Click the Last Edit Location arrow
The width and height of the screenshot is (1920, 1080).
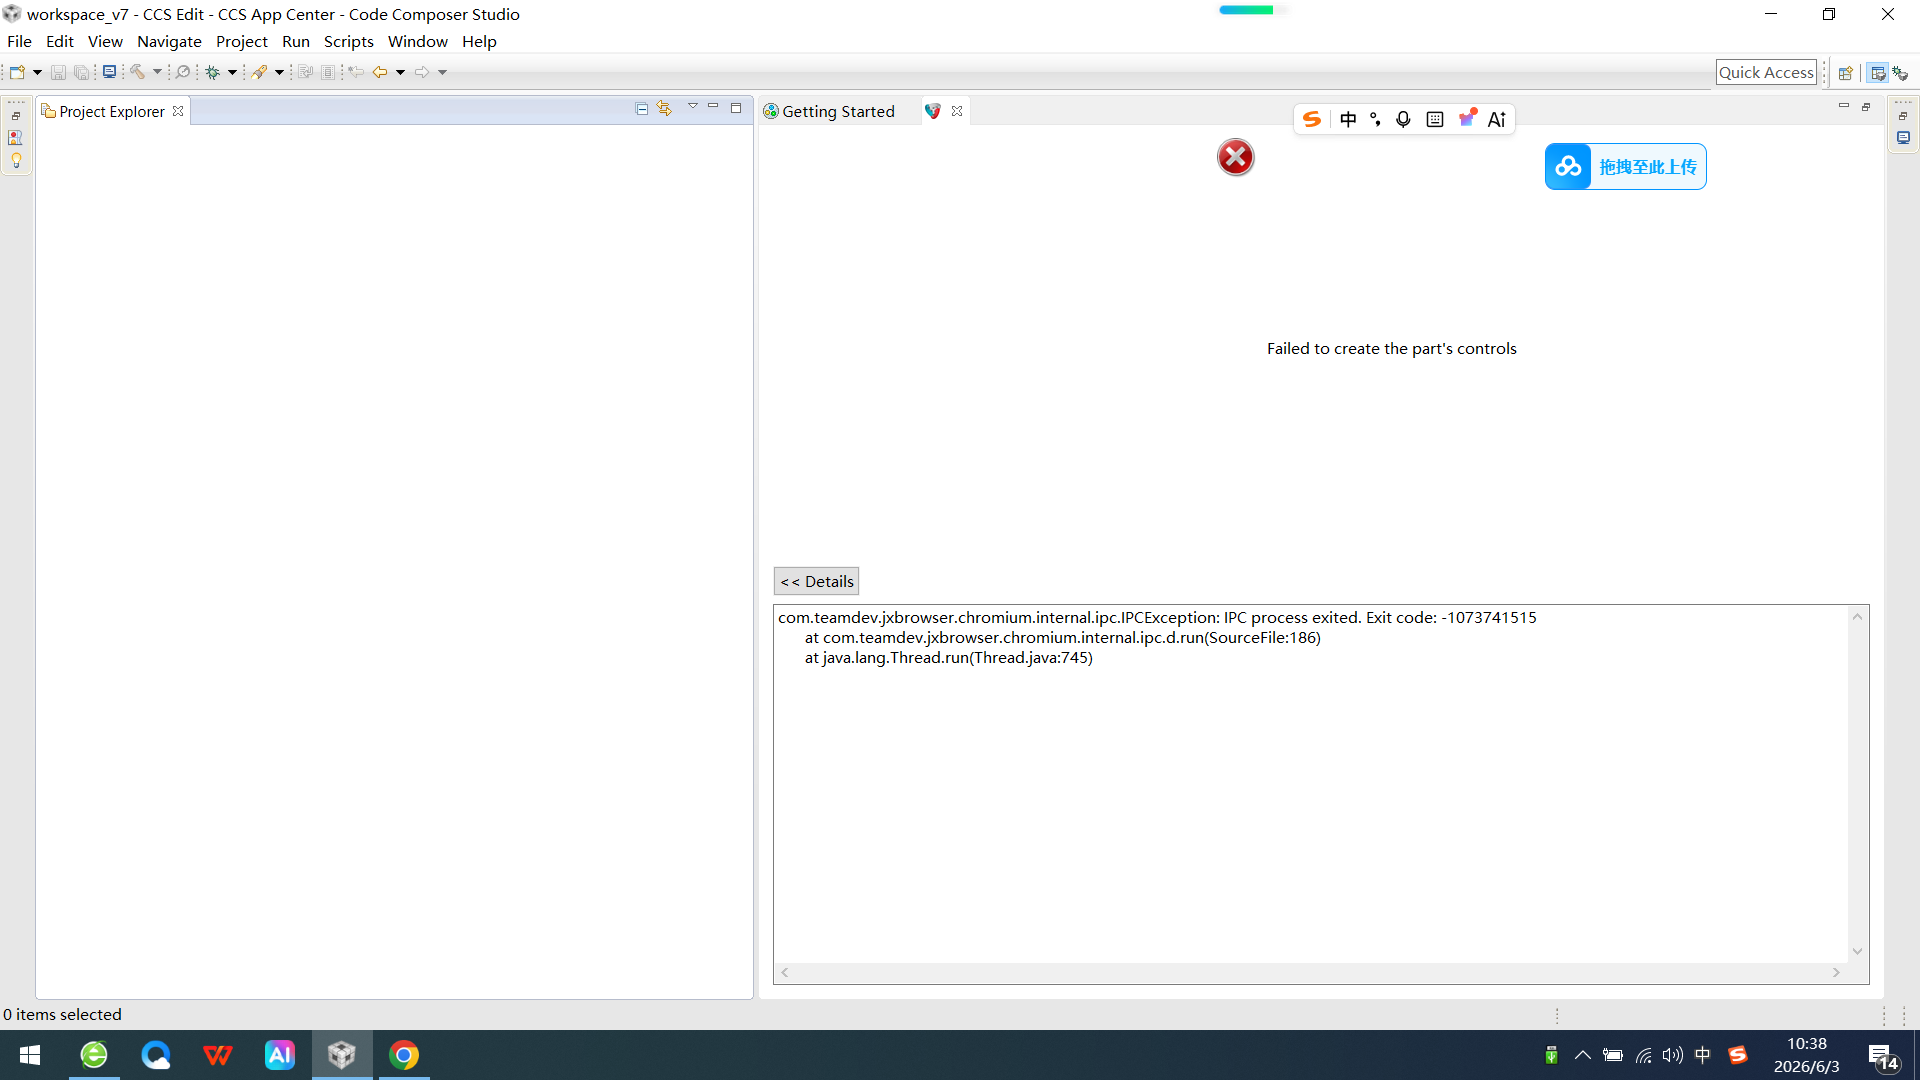(x=356, y=72)
